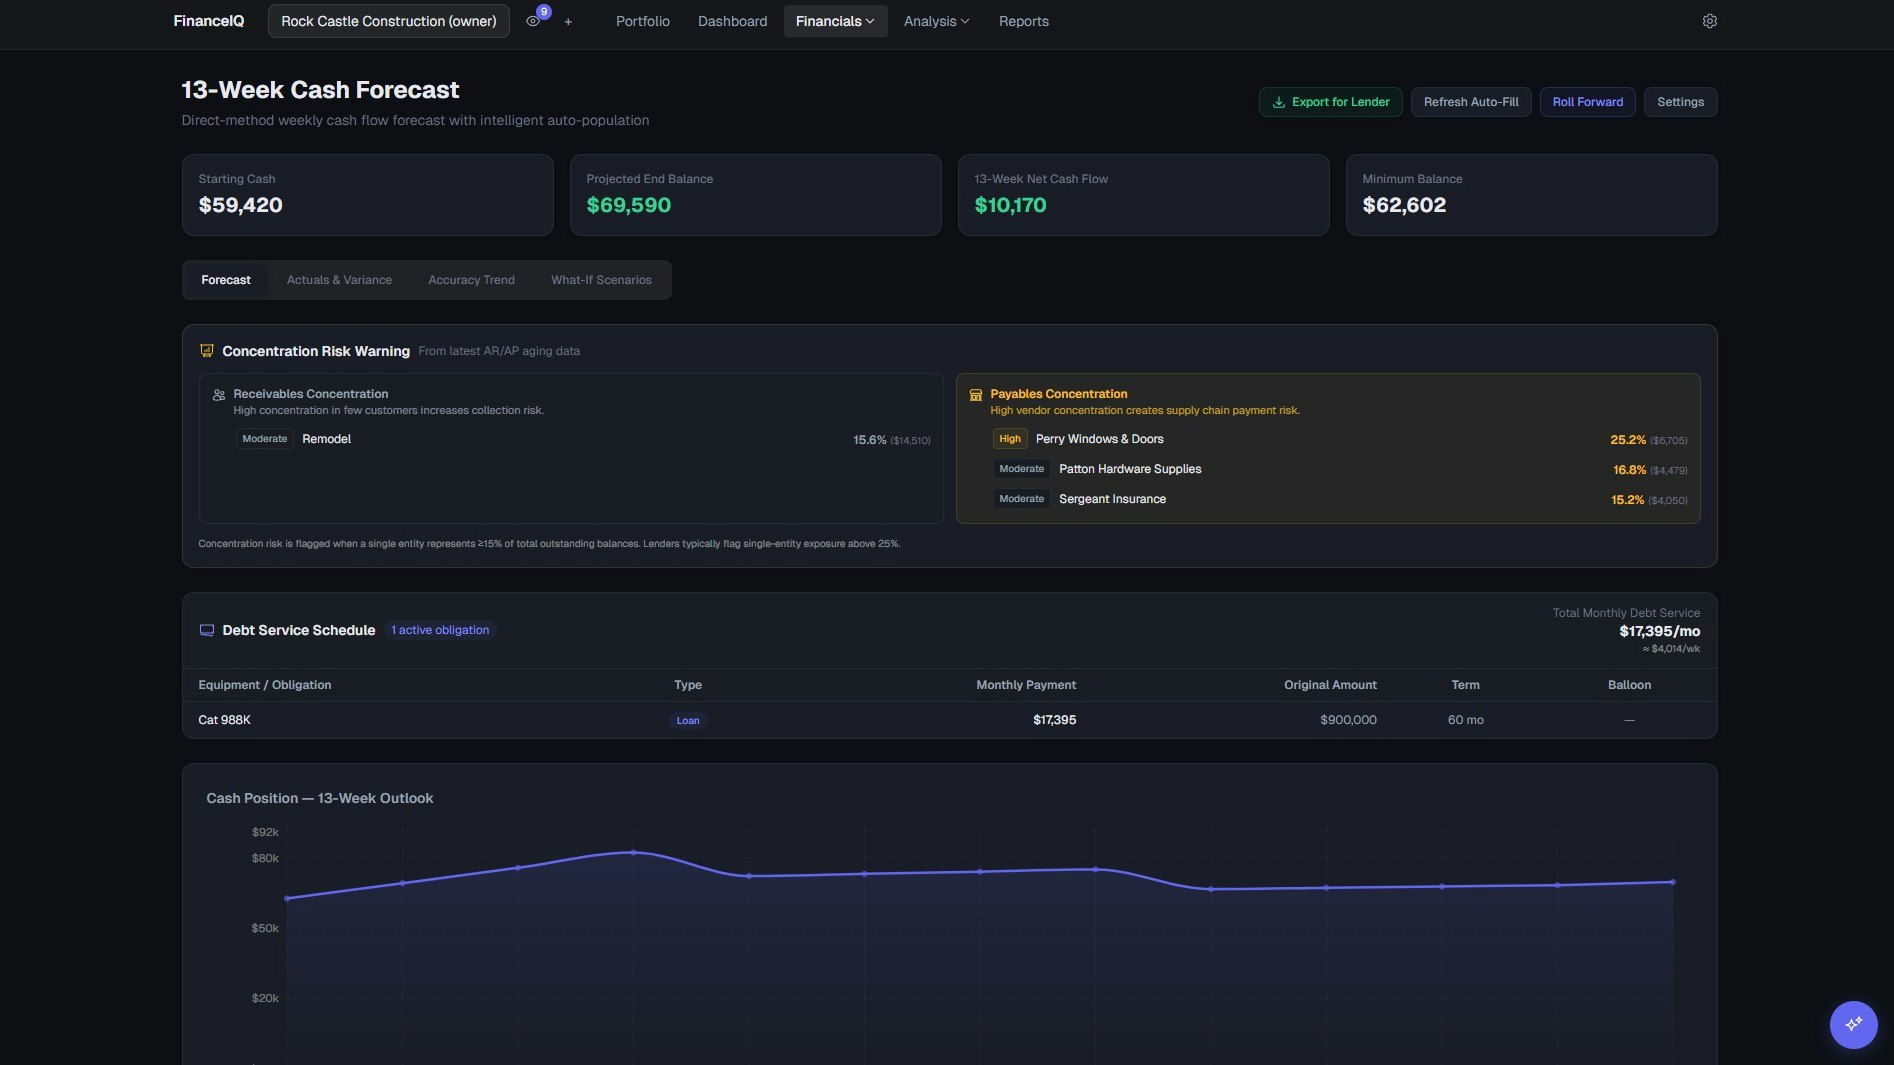Click the download icon inside Export for Lender

[x=1278, y=101]
